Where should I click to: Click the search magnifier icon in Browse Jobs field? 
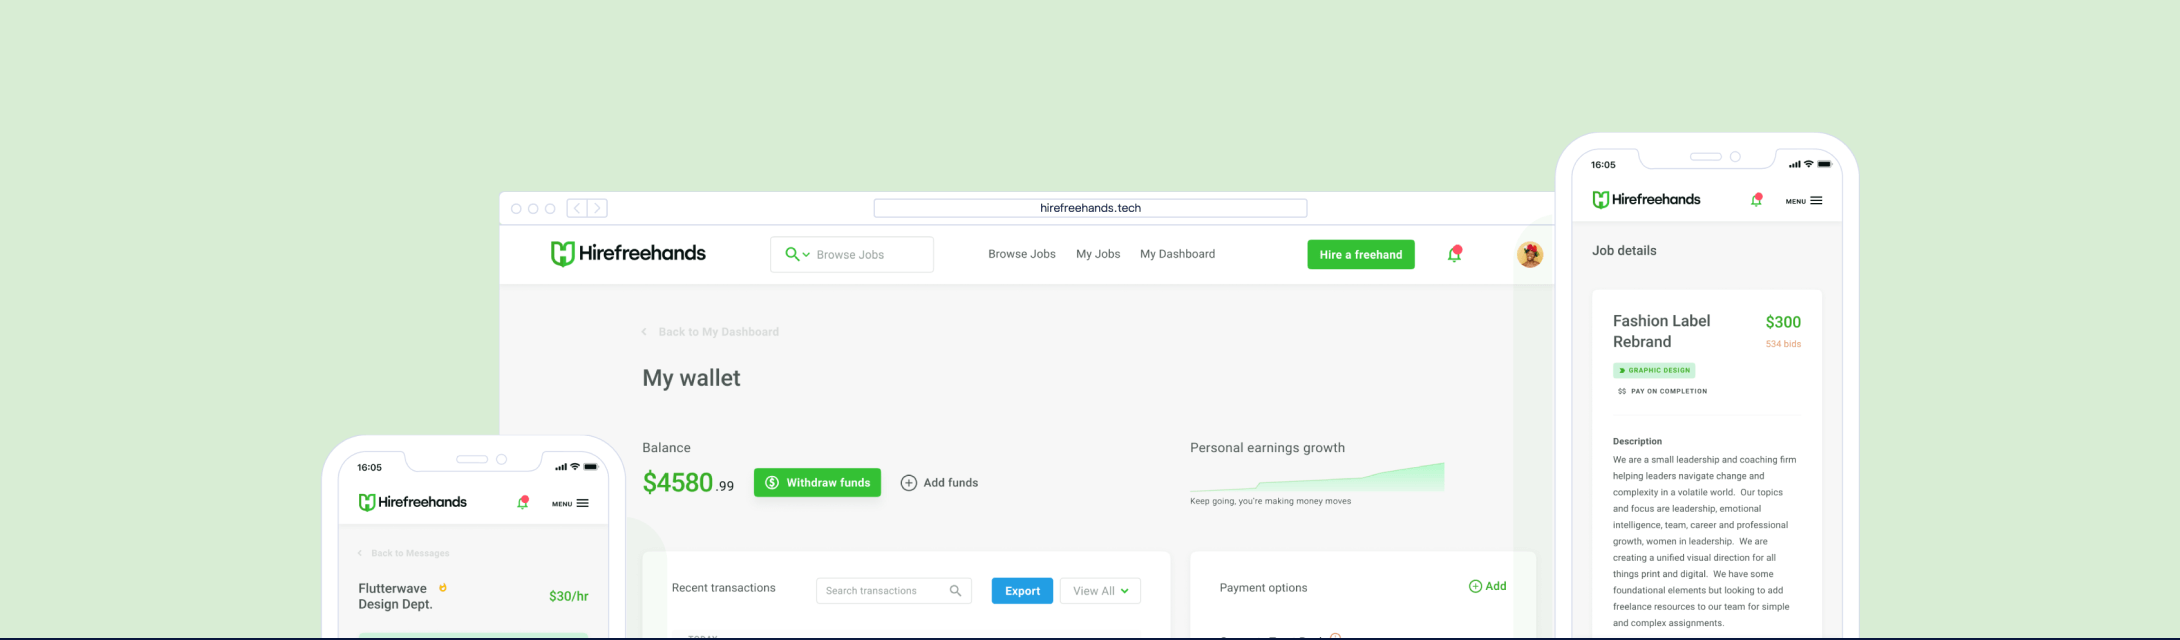792,254
